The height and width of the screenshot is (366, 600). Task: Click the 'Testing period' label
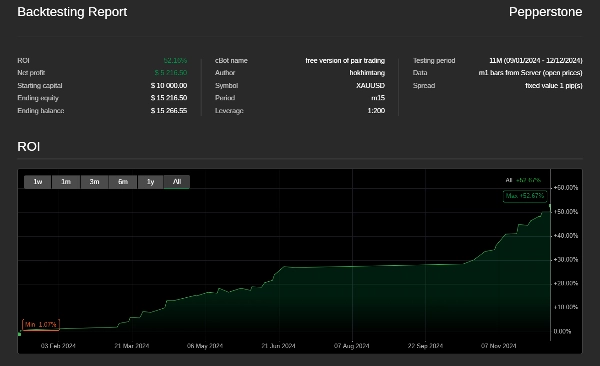coord(434,60)
